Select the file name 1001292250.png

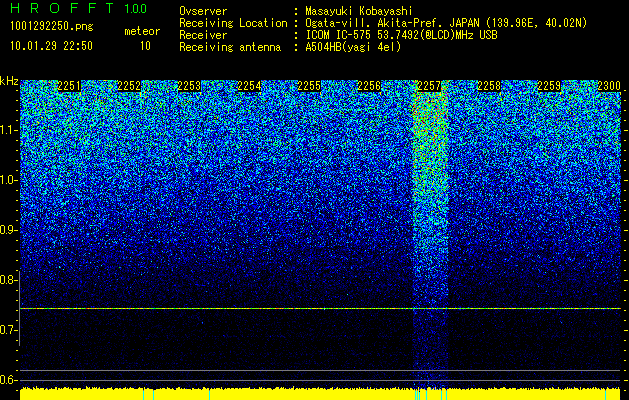52,27
